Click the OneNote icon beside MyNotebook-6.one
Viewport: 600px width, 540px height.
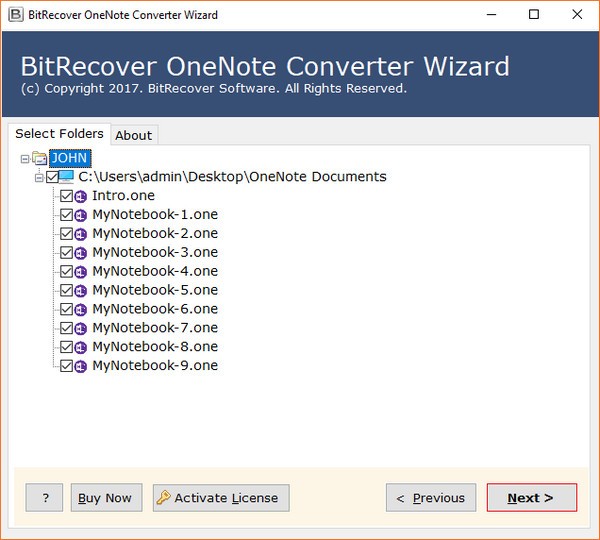(x=80, y=309)
